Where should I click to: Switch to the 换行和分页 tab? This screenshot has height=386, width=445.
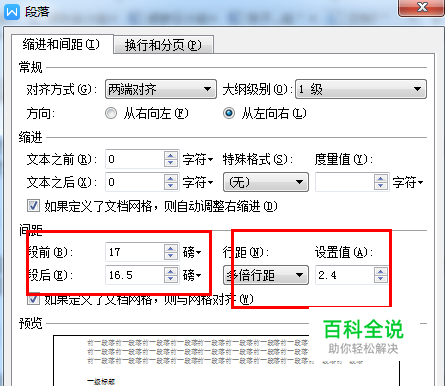(x=163, y=45)
